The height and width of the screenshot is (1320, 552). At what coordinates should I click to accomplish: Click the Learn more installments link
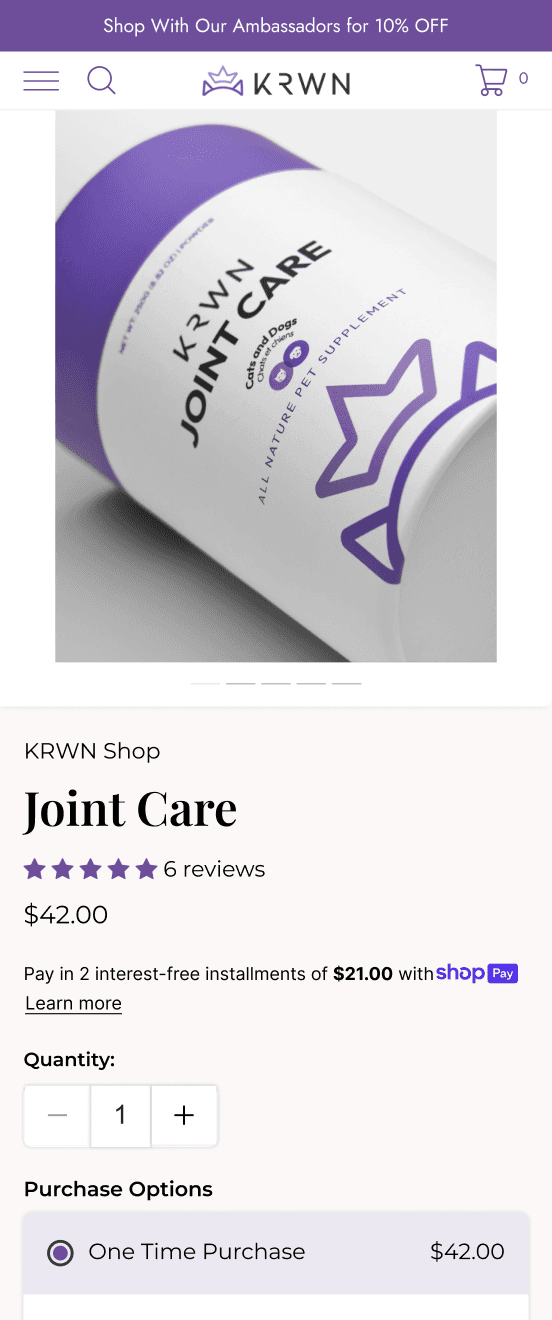tap(73, 1003)
